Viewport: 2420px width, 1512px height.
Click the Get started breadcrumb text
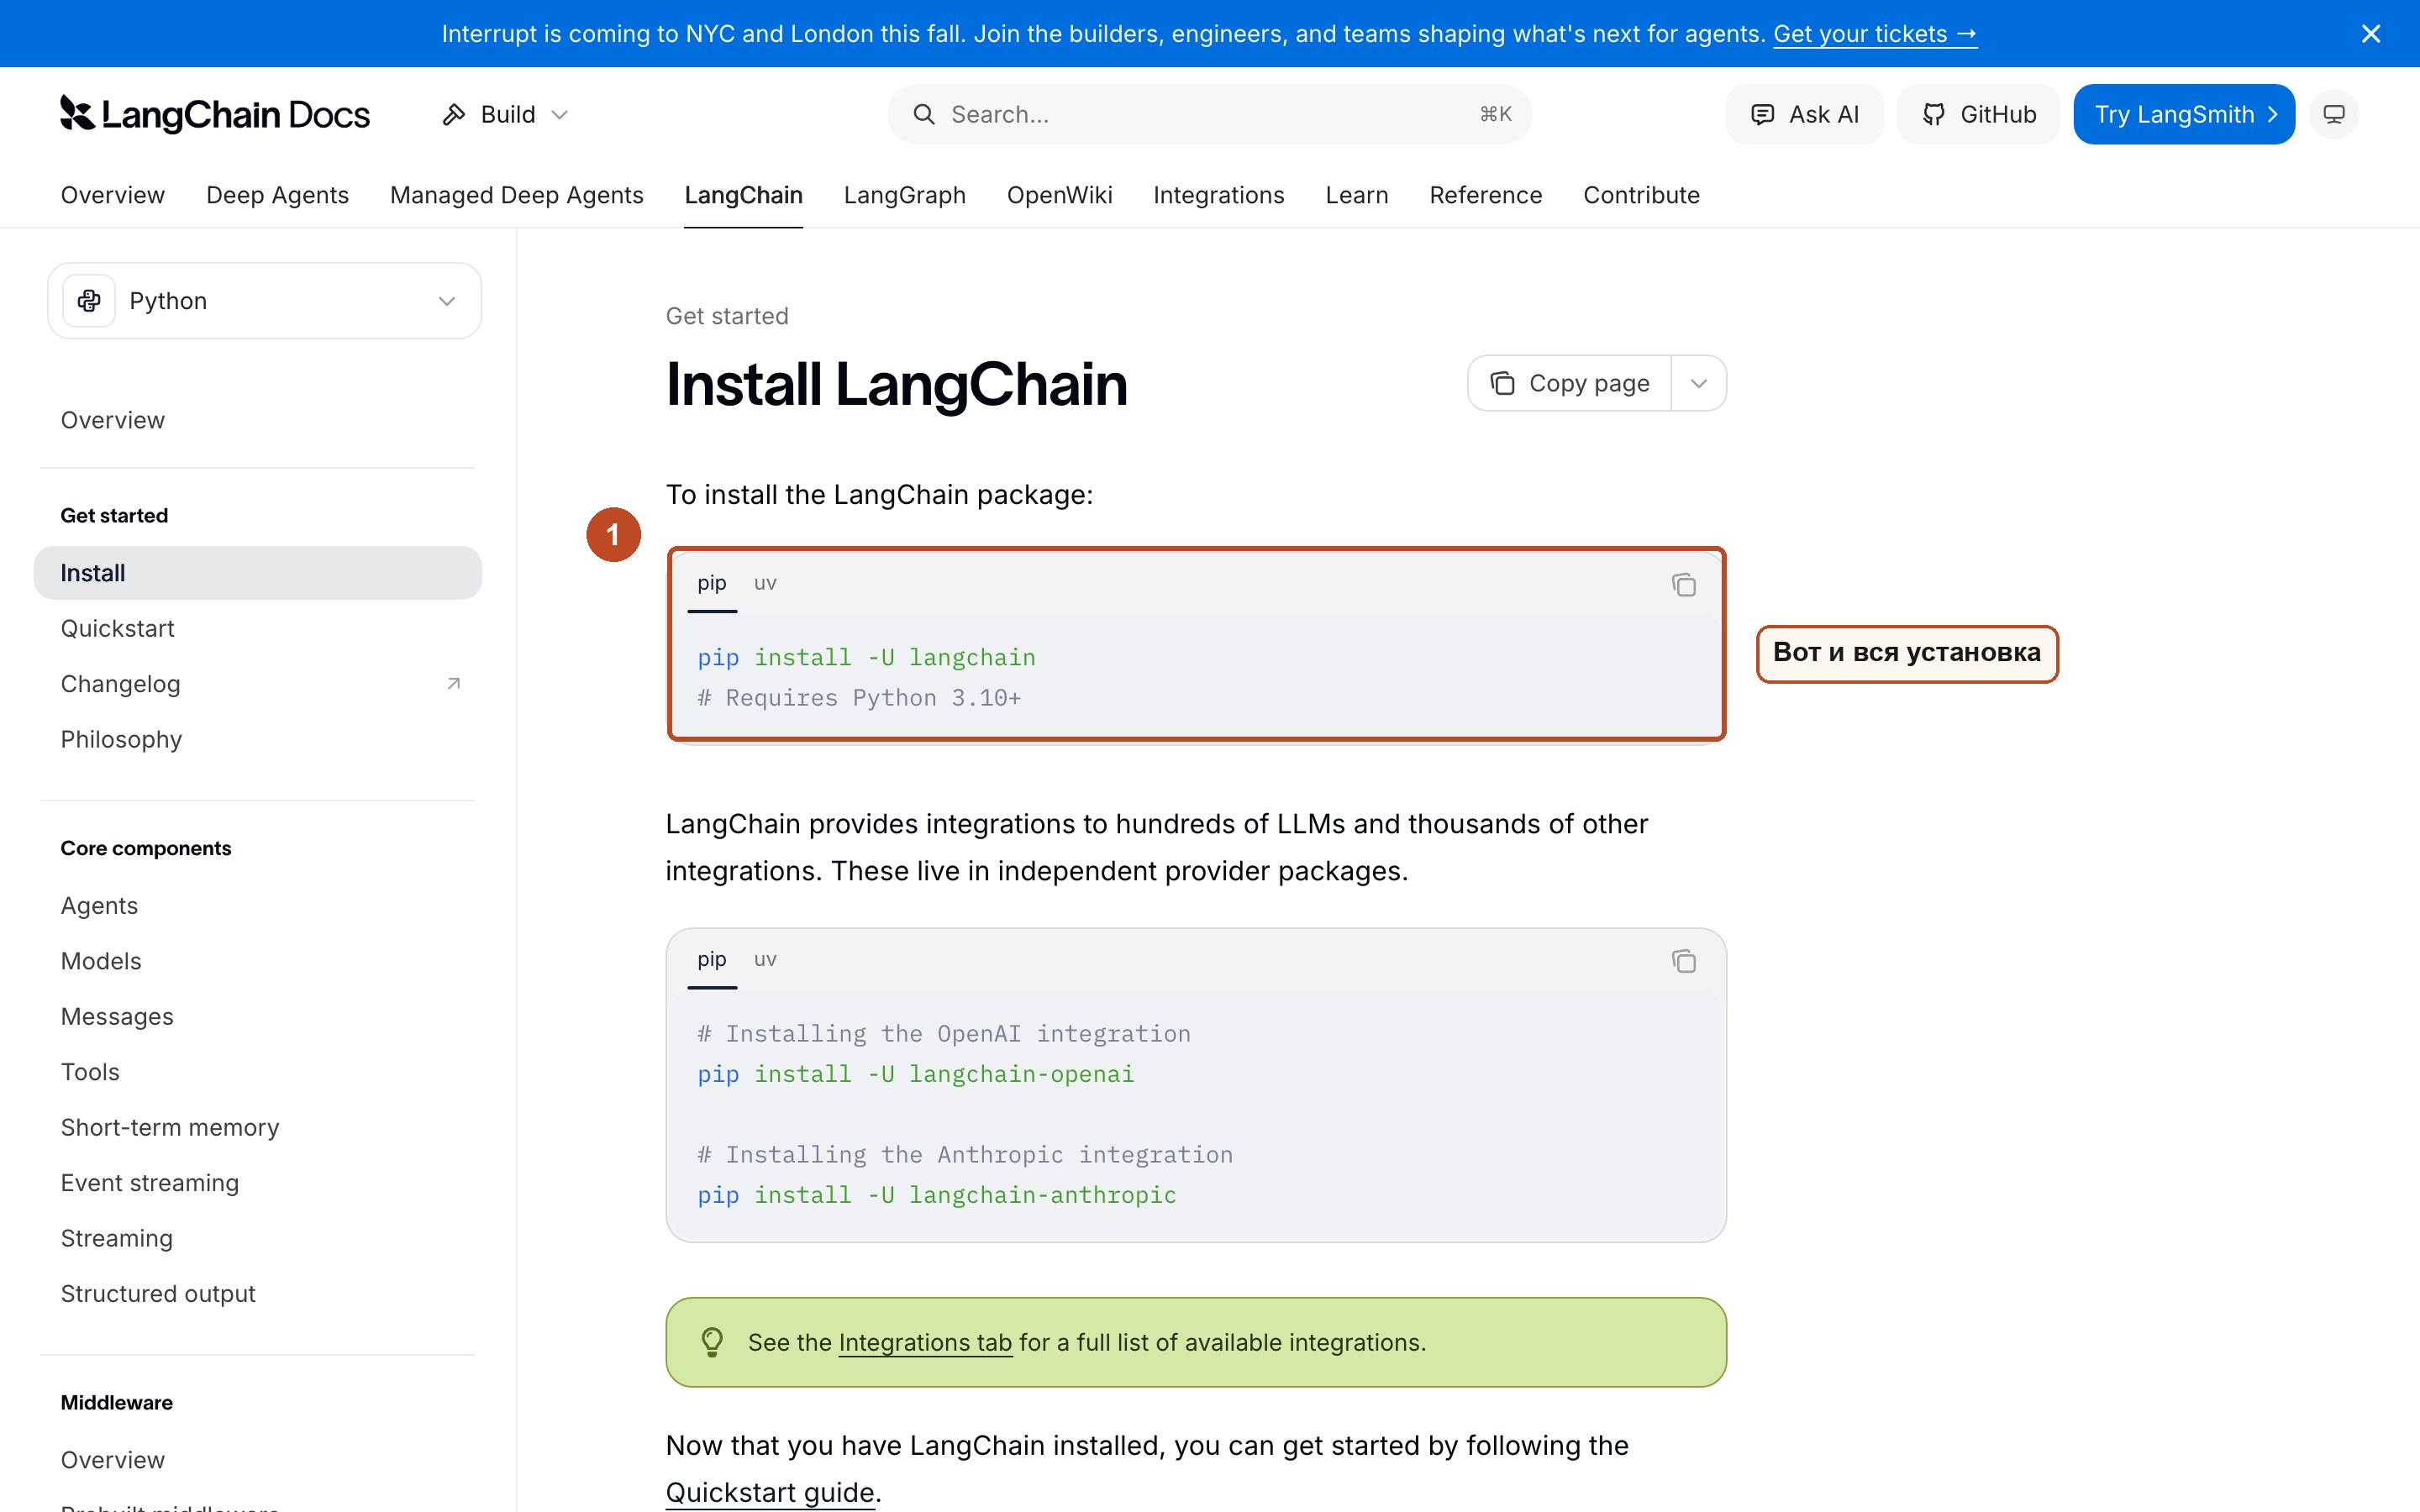click(727, 316)
